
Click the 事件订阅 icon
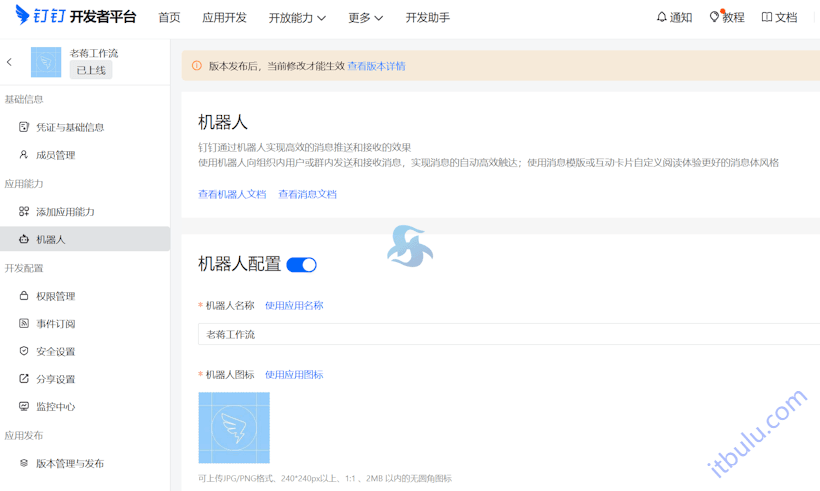click(24, 324)
